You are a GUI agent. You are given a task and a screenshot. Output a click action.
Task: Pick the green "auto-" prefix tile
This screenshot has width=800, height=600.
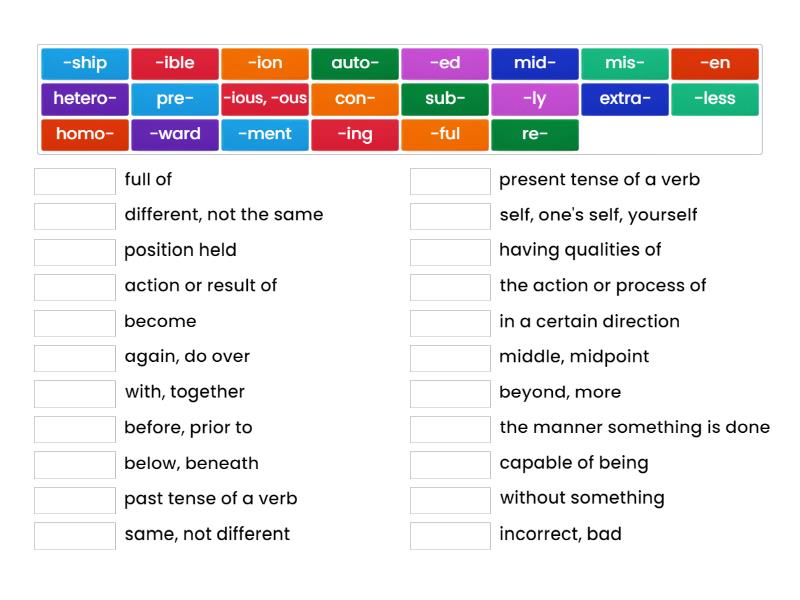354,62
